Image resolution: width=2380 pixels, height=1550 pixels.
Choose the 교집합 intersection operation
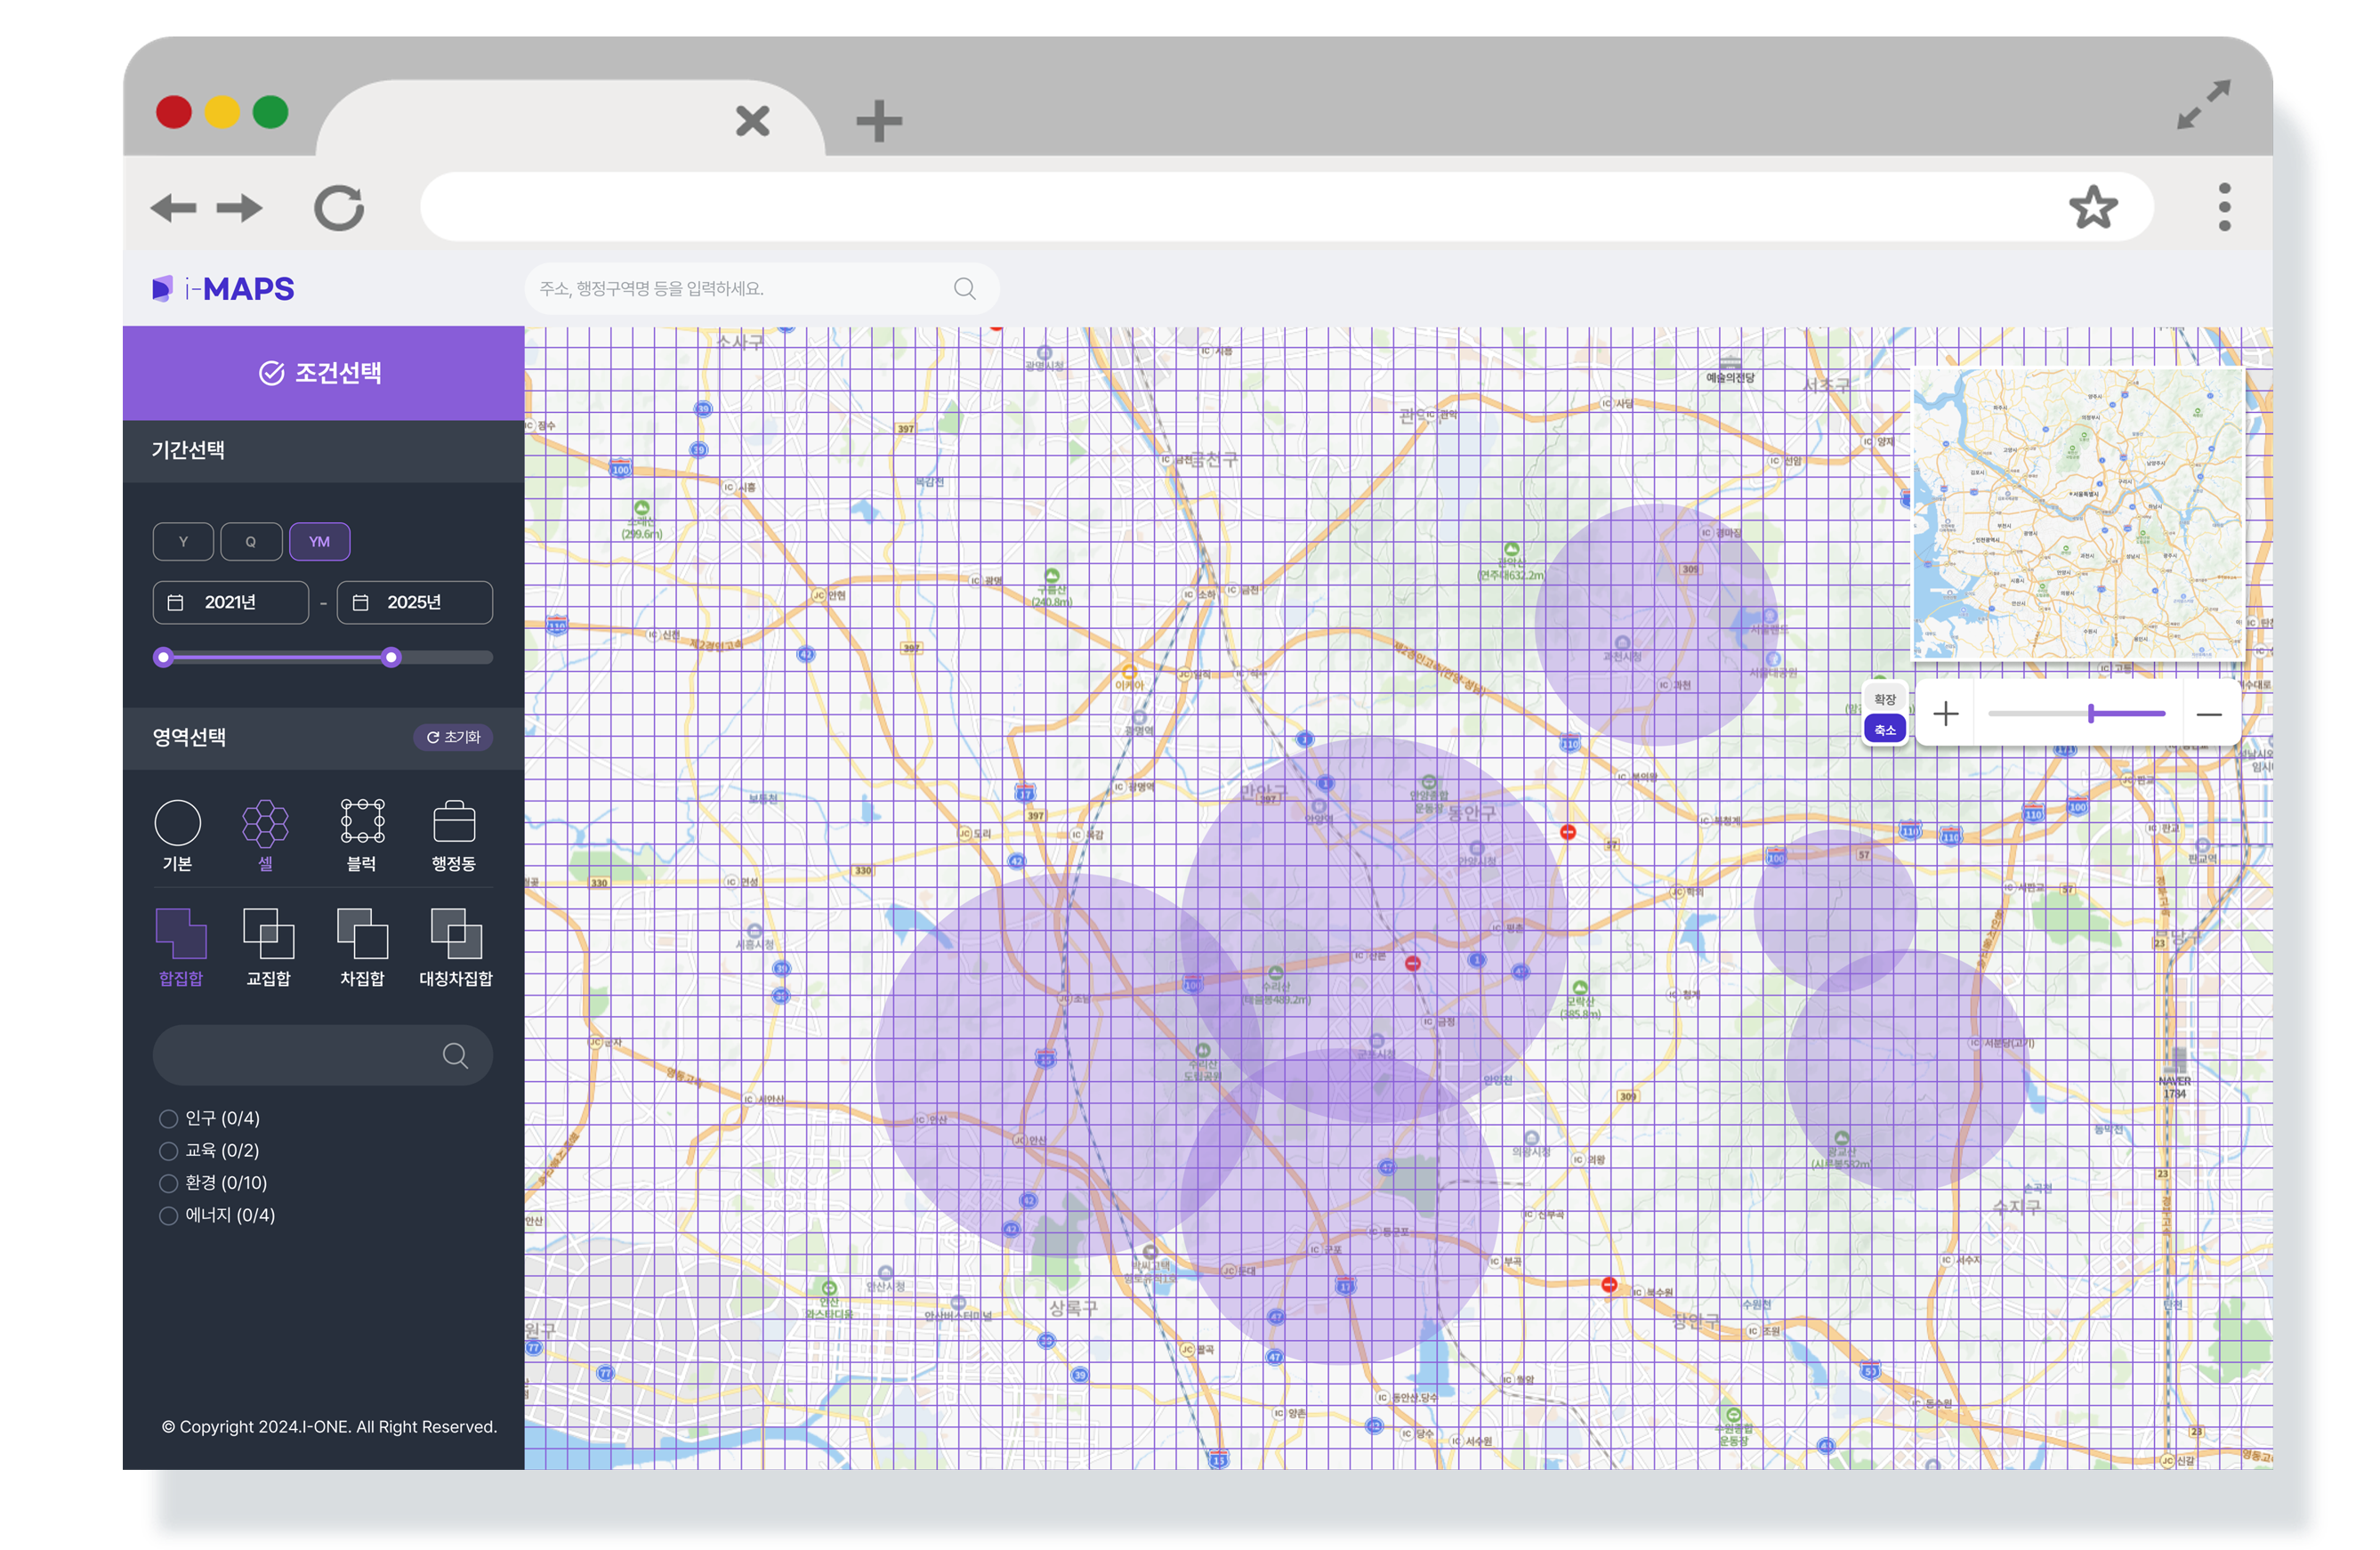(x=268, y=947)
